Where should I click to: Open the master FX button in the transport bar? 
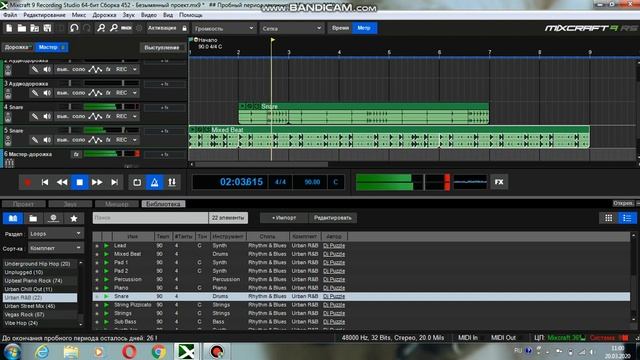[x=499, y=182]
